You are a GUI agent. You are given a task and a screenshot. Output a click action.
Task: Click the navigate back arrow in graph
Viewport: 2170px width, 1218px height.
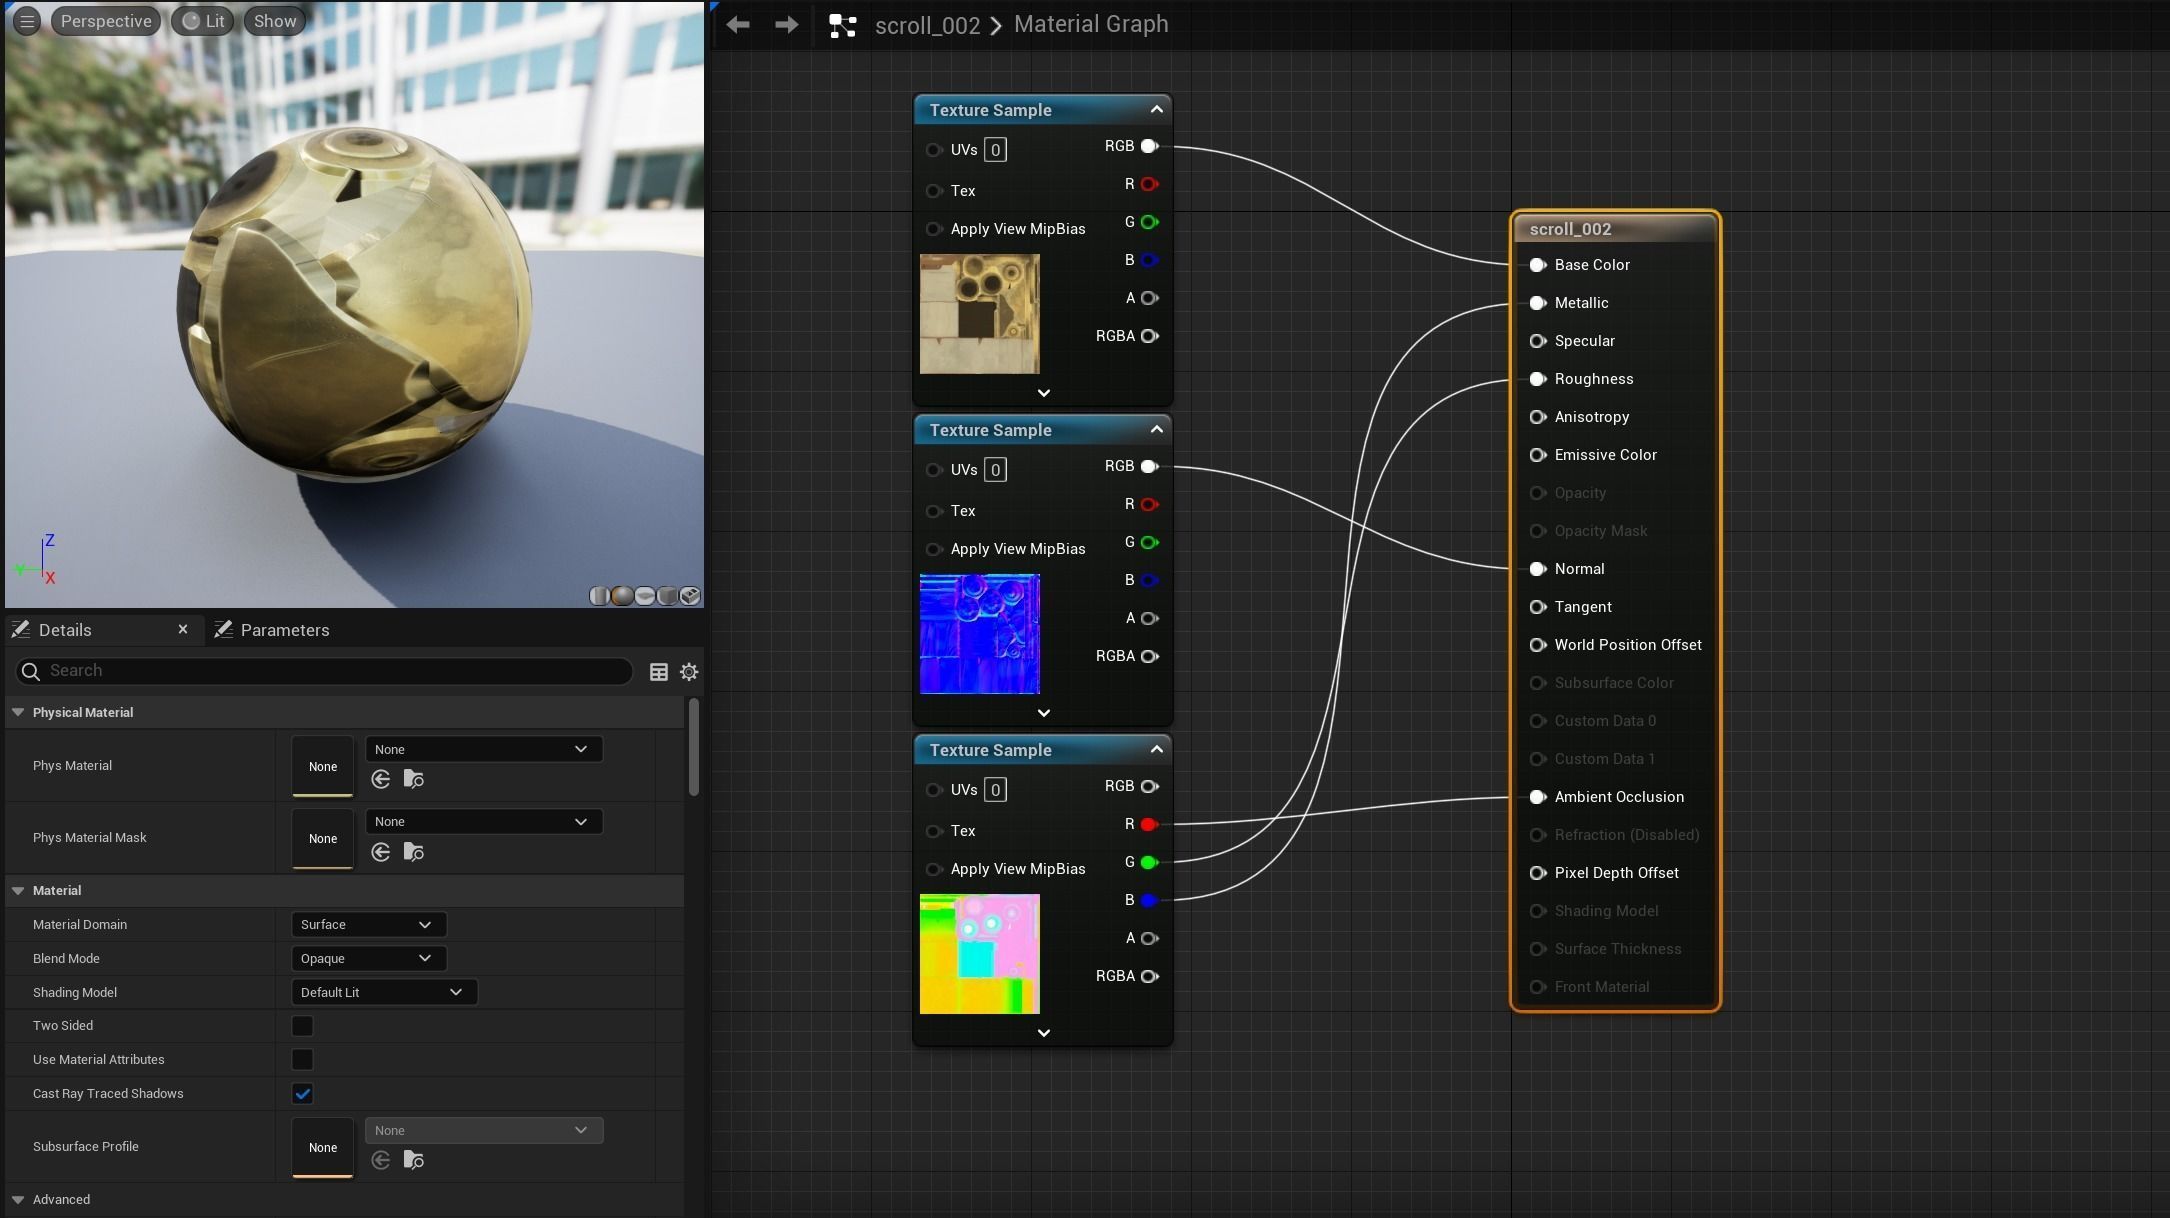point(738,25)
